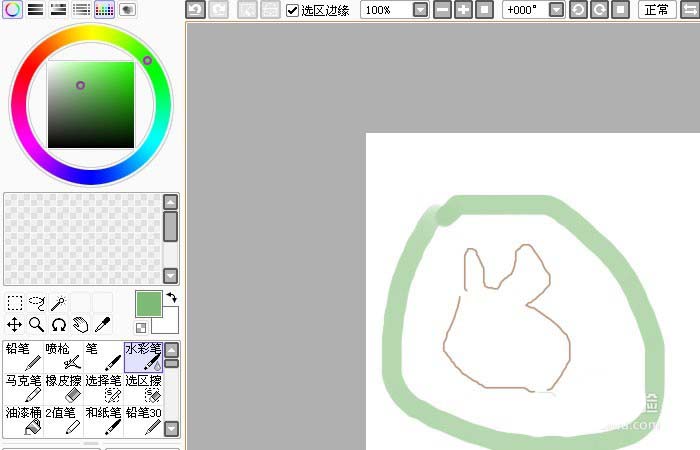Viewport: 700px width, 450px height.
Task: Click the swatch panel scrollbar thumb
Action: (171, 226)
